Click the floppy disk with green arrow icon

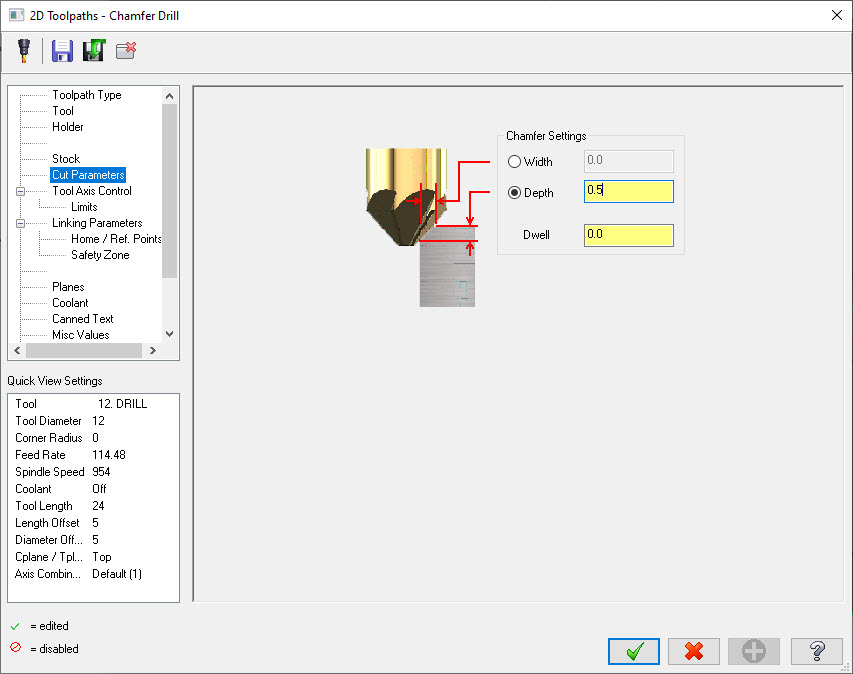point(94,51)
